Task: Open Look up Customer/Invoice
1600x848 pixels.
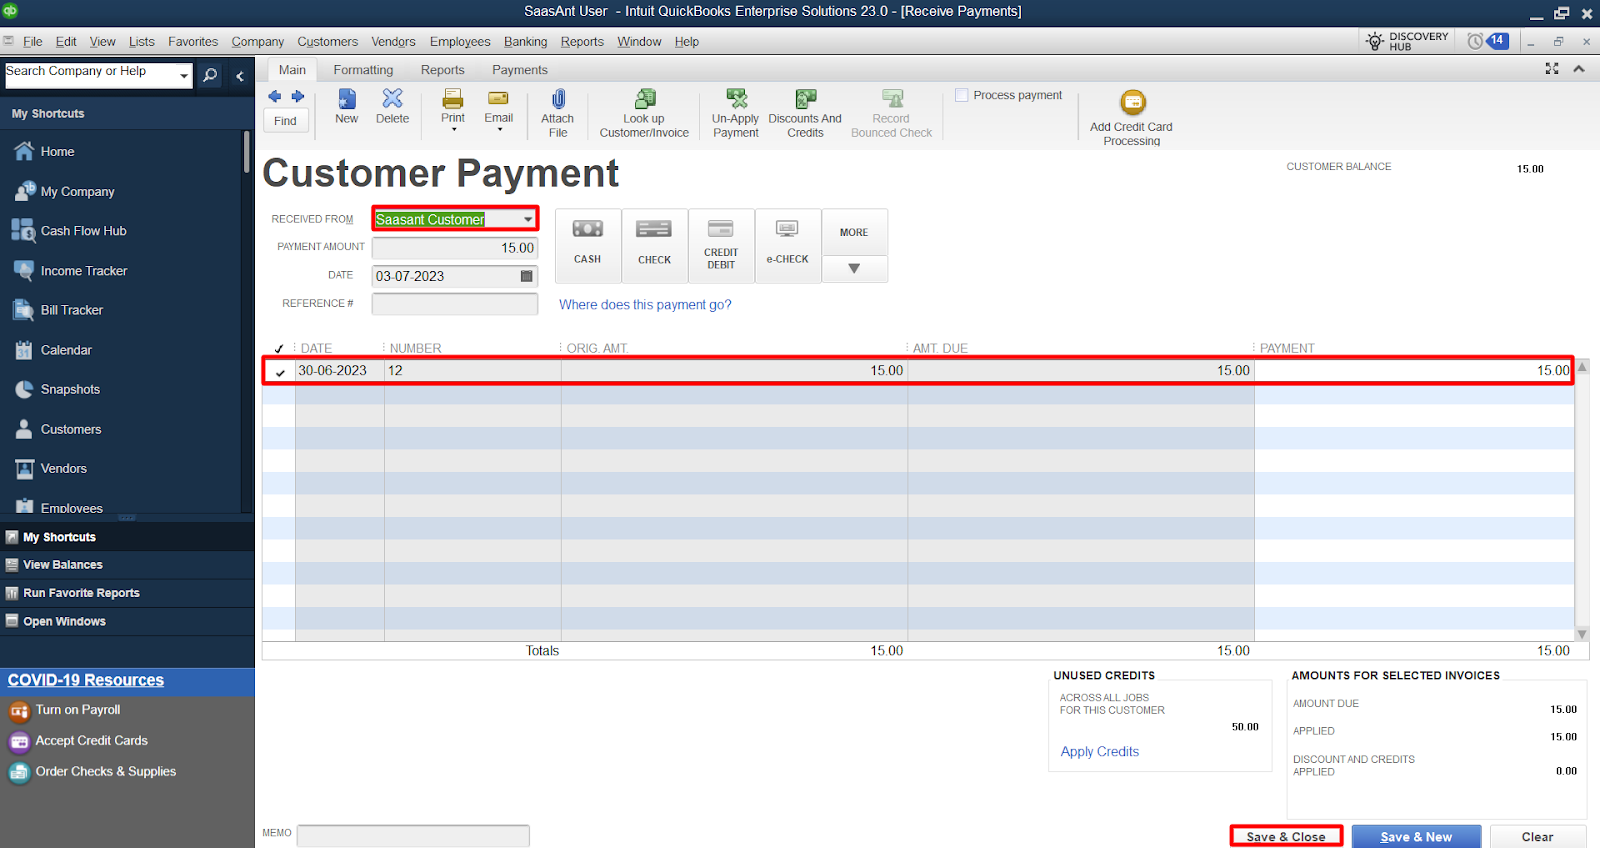Action: [644, 112]
